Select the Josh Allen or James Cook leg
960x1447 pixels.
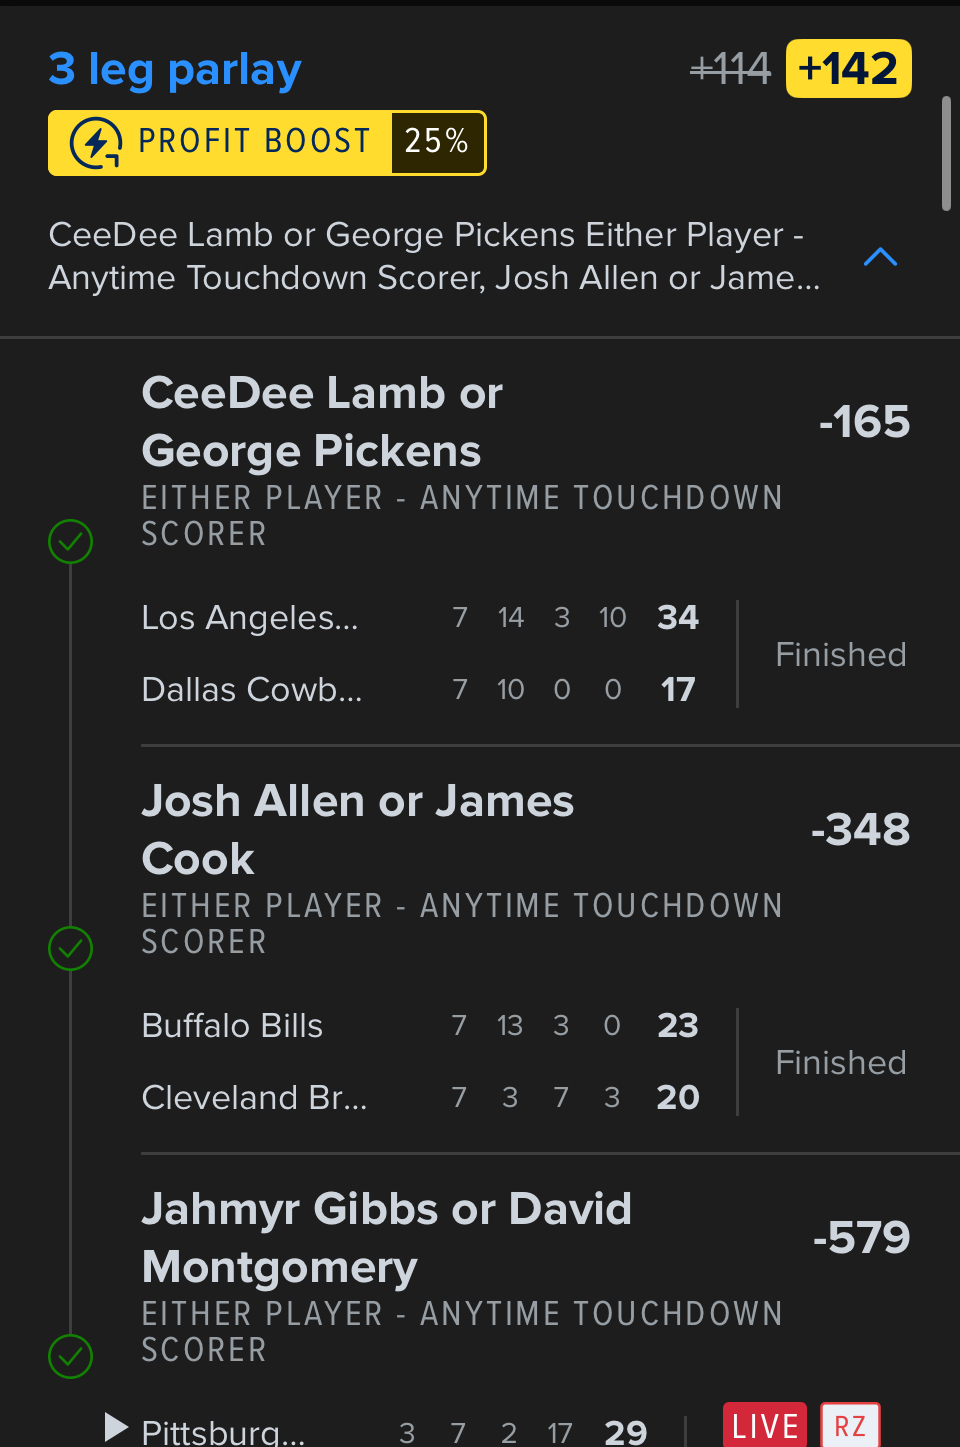tap(358, 829)
